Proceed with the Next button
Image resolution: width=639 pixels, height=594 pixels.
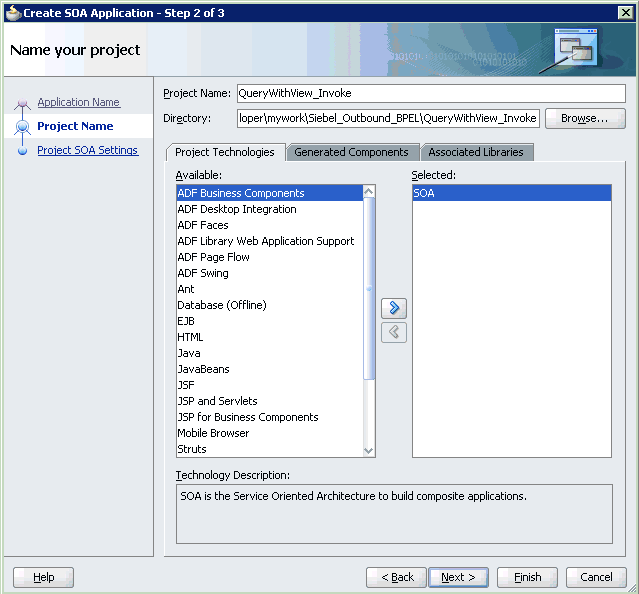[x=458, y=577]
